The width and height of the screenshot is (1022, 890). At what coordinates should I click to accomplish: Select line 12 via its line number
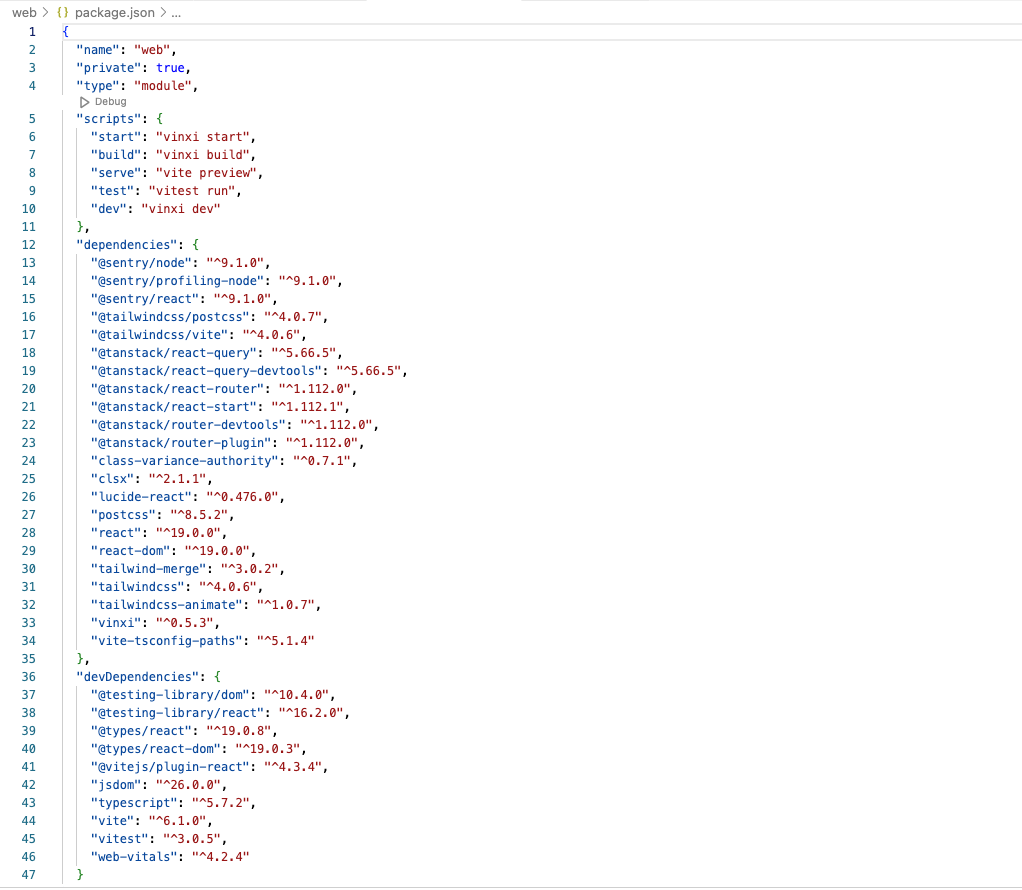point(29,245)
